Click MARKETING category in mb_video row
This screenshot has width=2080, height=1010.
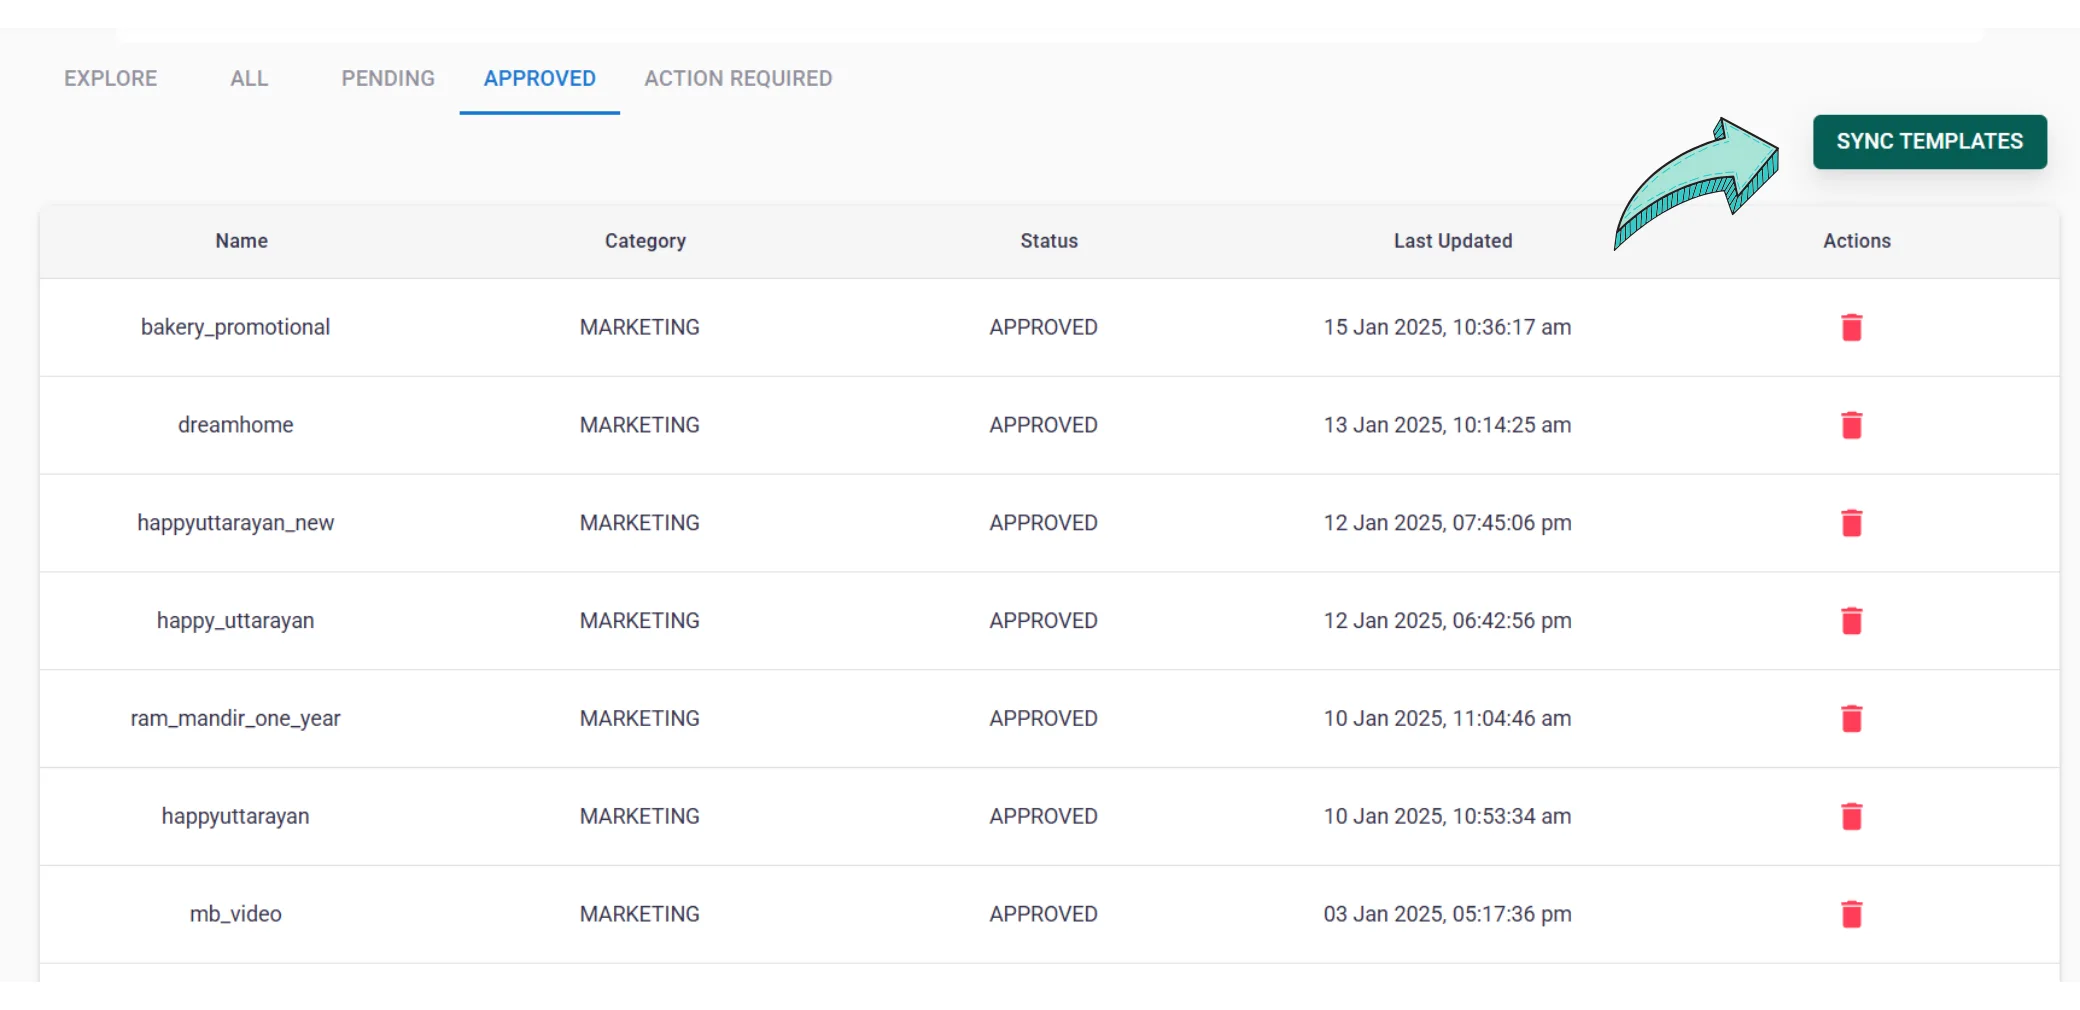(640, 914)
